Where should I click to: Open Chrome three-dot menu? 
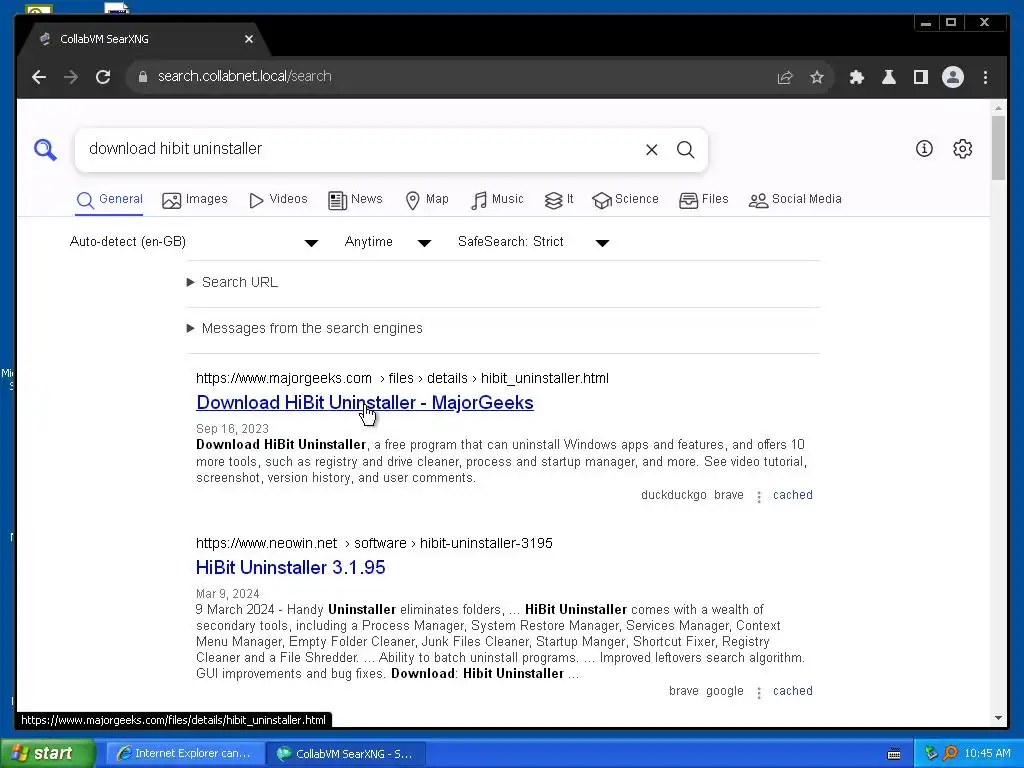985,78
